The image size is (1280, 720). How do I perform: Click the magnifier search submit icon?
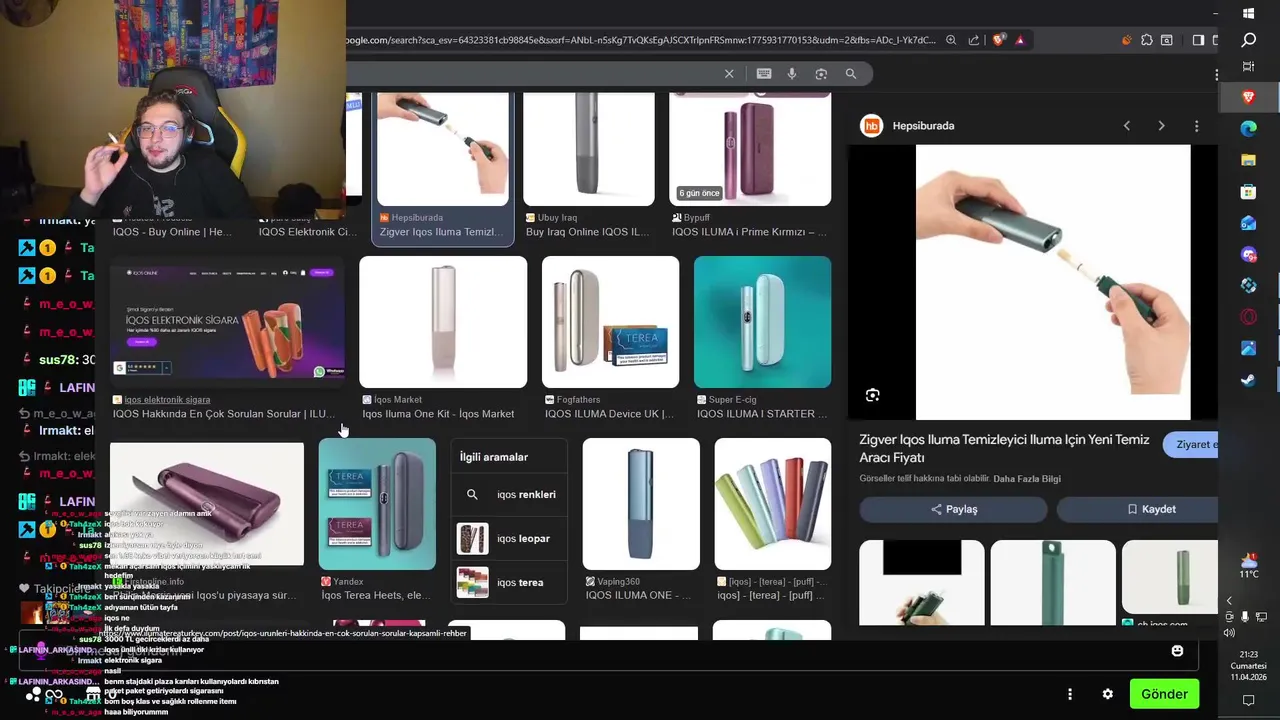coord(851,74)
